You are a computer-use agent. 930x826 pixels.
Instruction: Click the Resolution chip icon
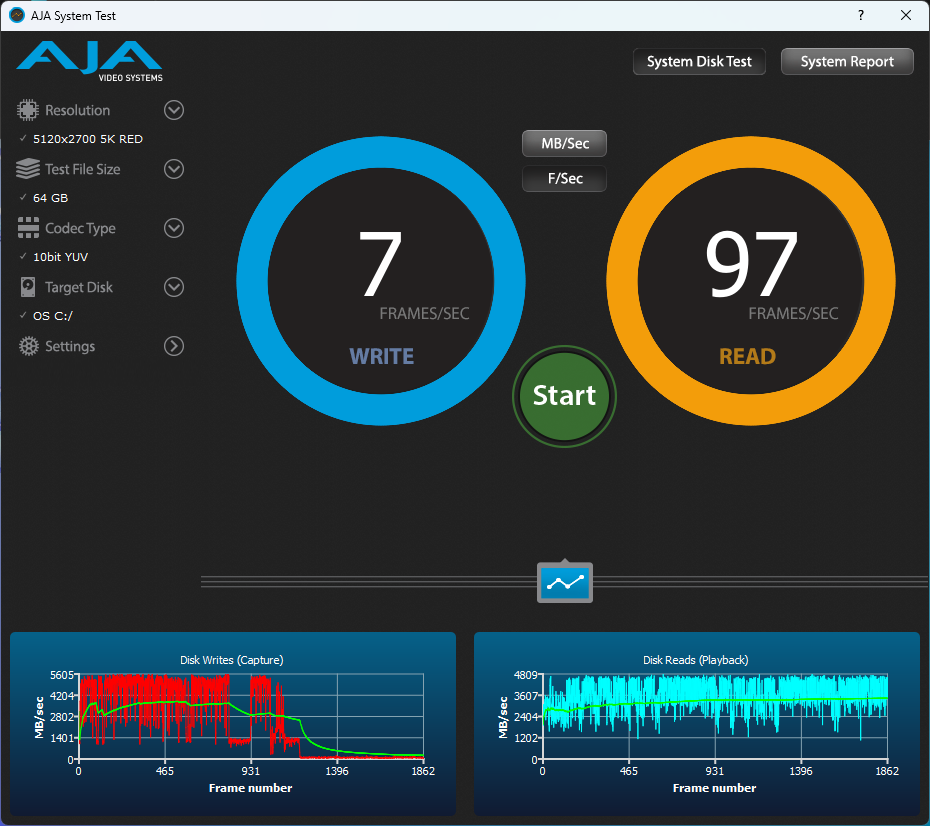pos(28,110)
